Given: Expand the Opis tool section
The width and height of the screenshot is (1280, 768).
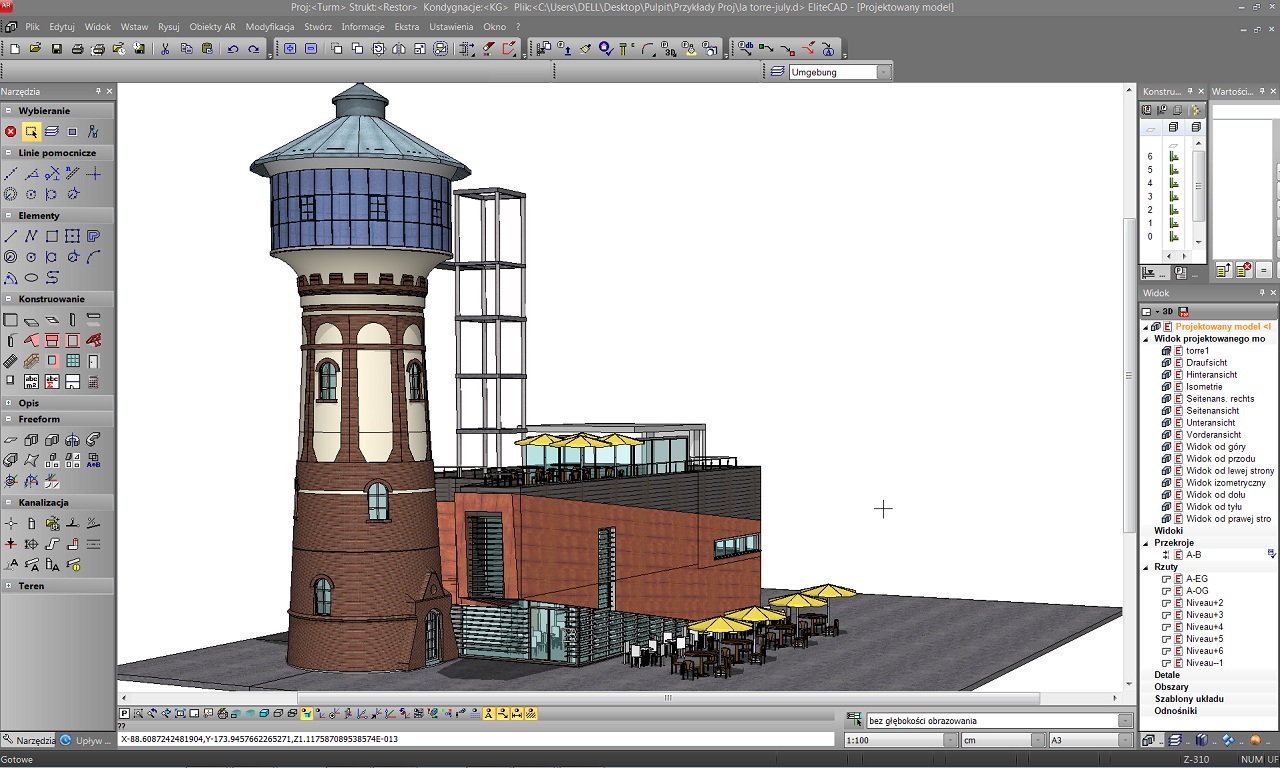Looking at the screenshot, I should (x=9, y=403).
